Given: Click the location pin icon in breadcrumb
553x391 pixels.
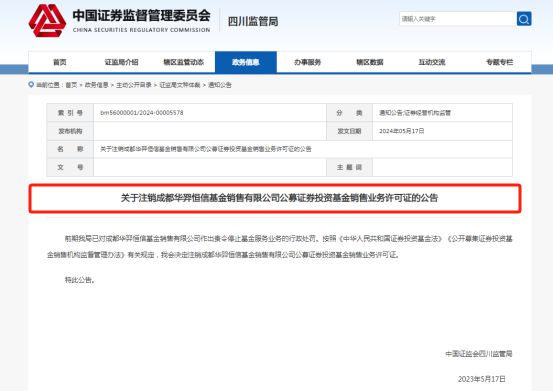Looking at the screenshot, I should tap(31, 85).
